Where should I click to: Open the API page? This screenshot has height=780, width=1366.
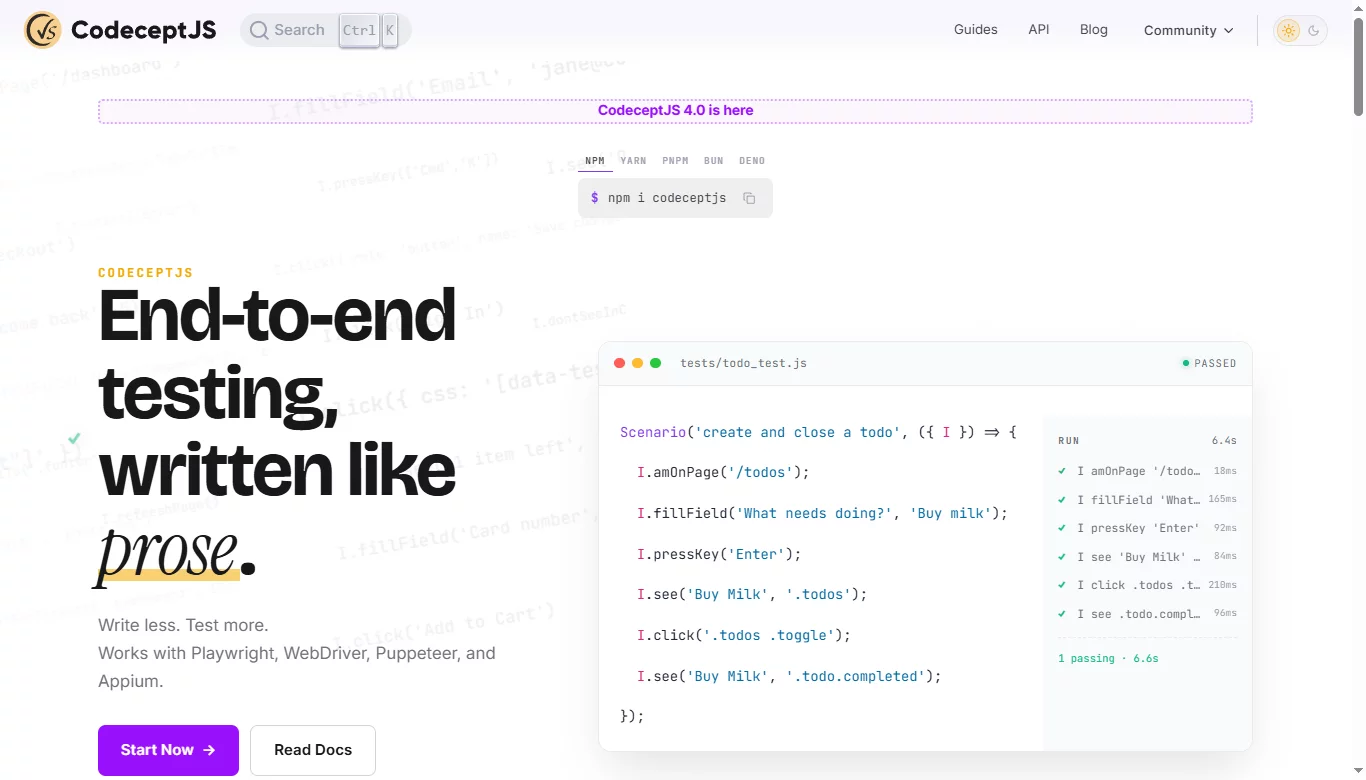[1039, 30]
